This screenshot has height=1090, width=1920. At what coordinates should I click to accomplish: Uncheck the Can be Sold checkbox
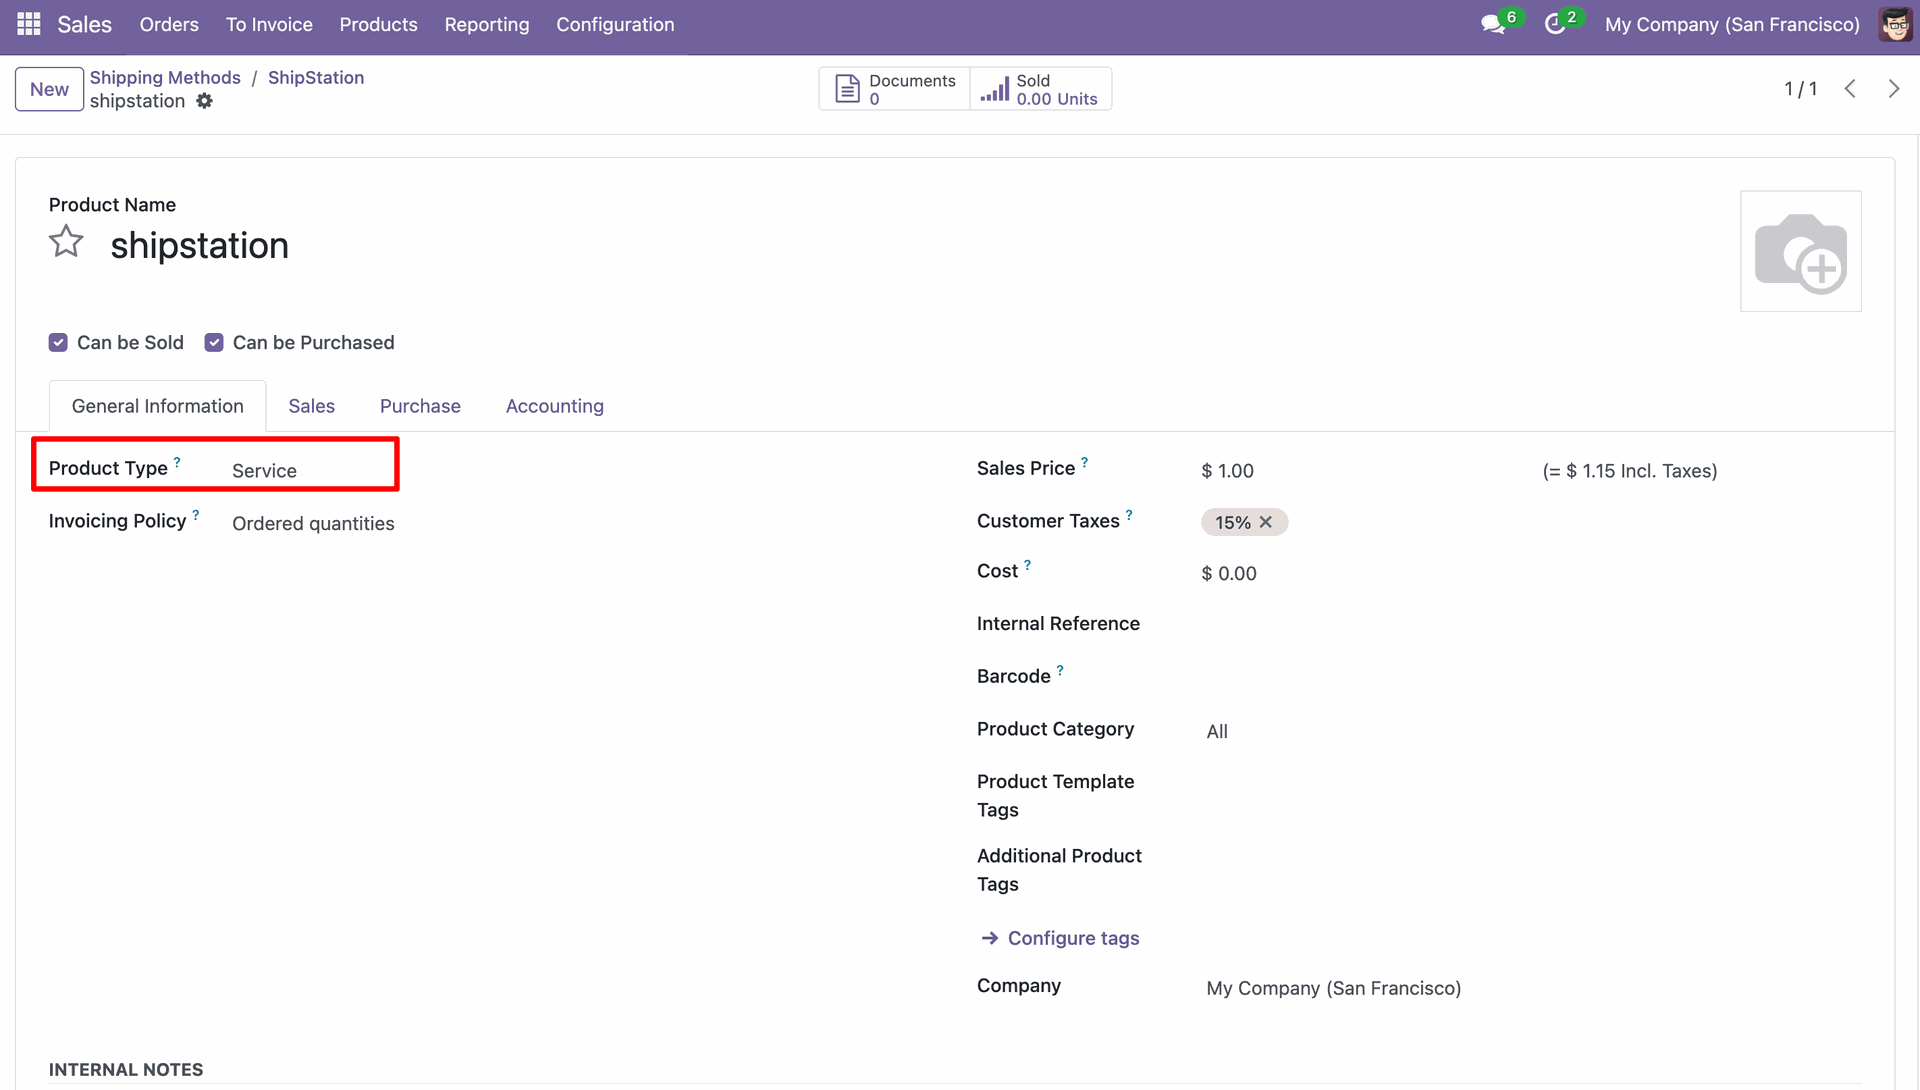tap(58, 343)
